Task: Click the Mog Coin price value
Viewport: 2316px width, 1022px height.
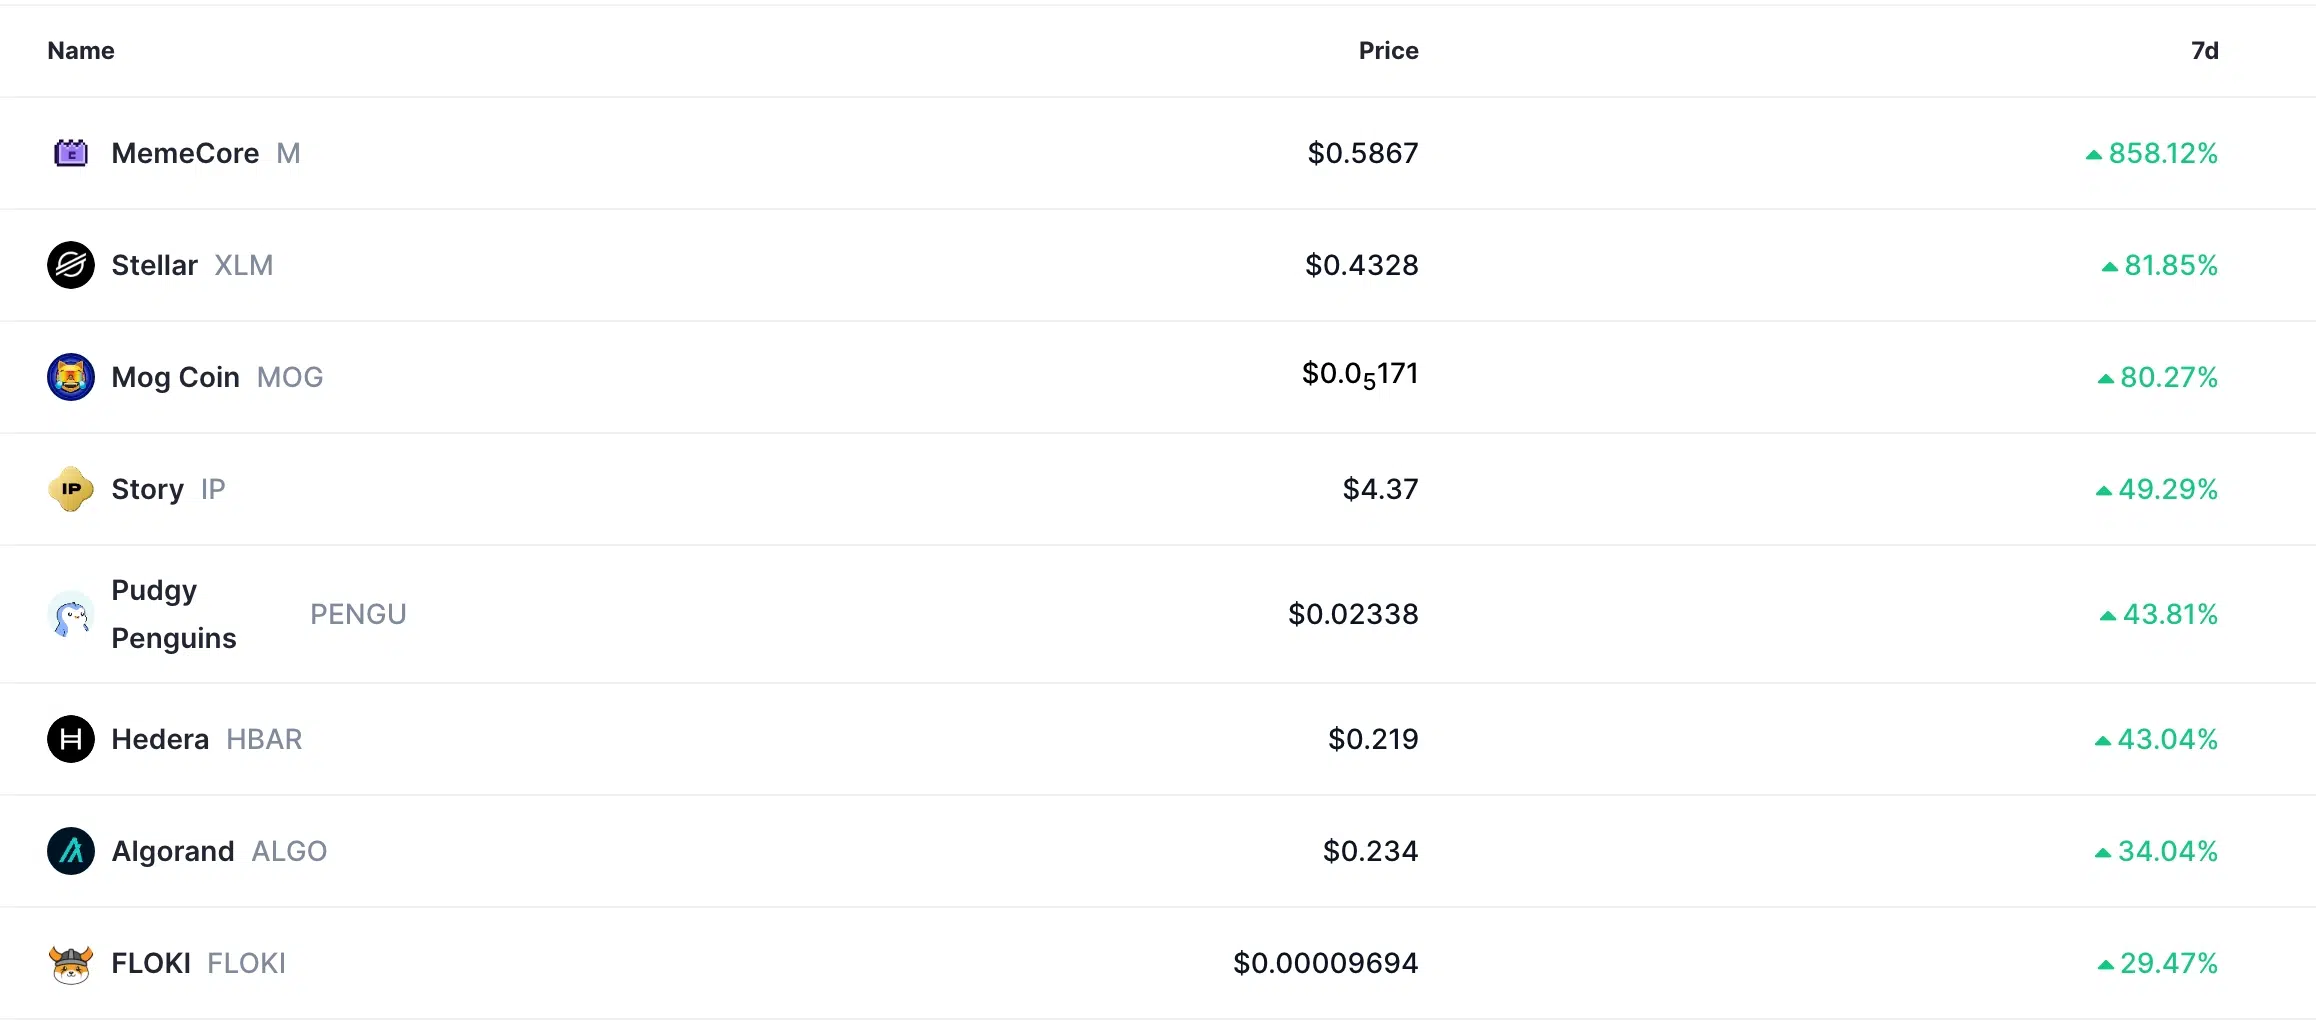Action: click(1360, 375)
